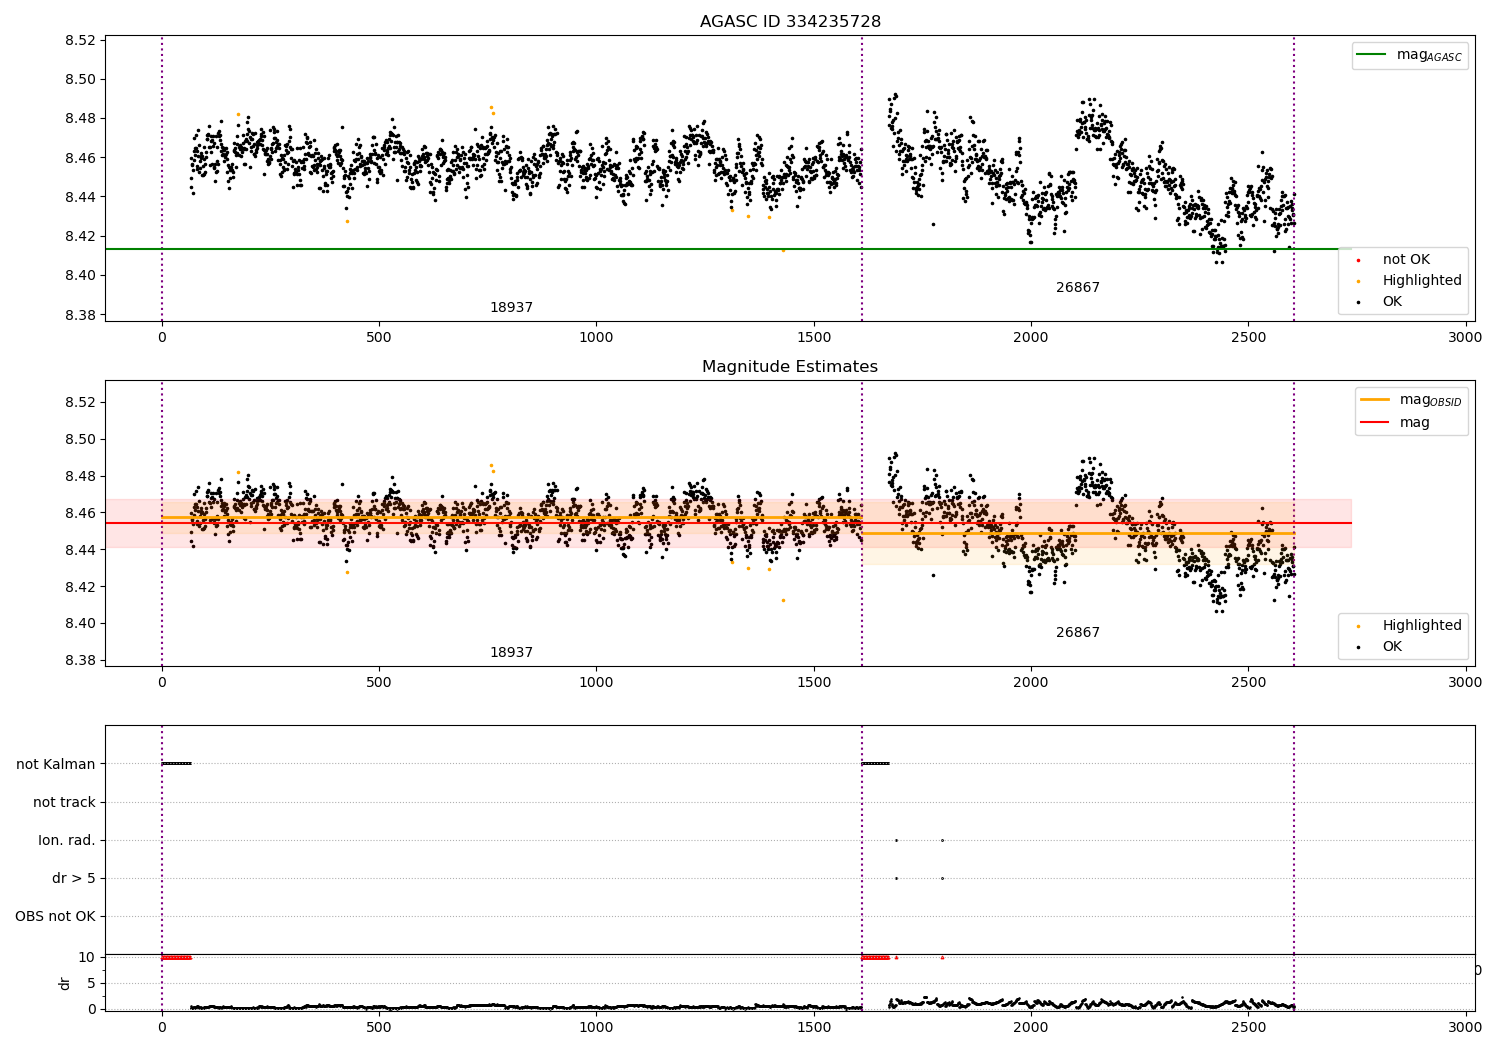Click the "18937" label in Magnitude Estimates plot

pyautogui.click(x=511, y=653)
